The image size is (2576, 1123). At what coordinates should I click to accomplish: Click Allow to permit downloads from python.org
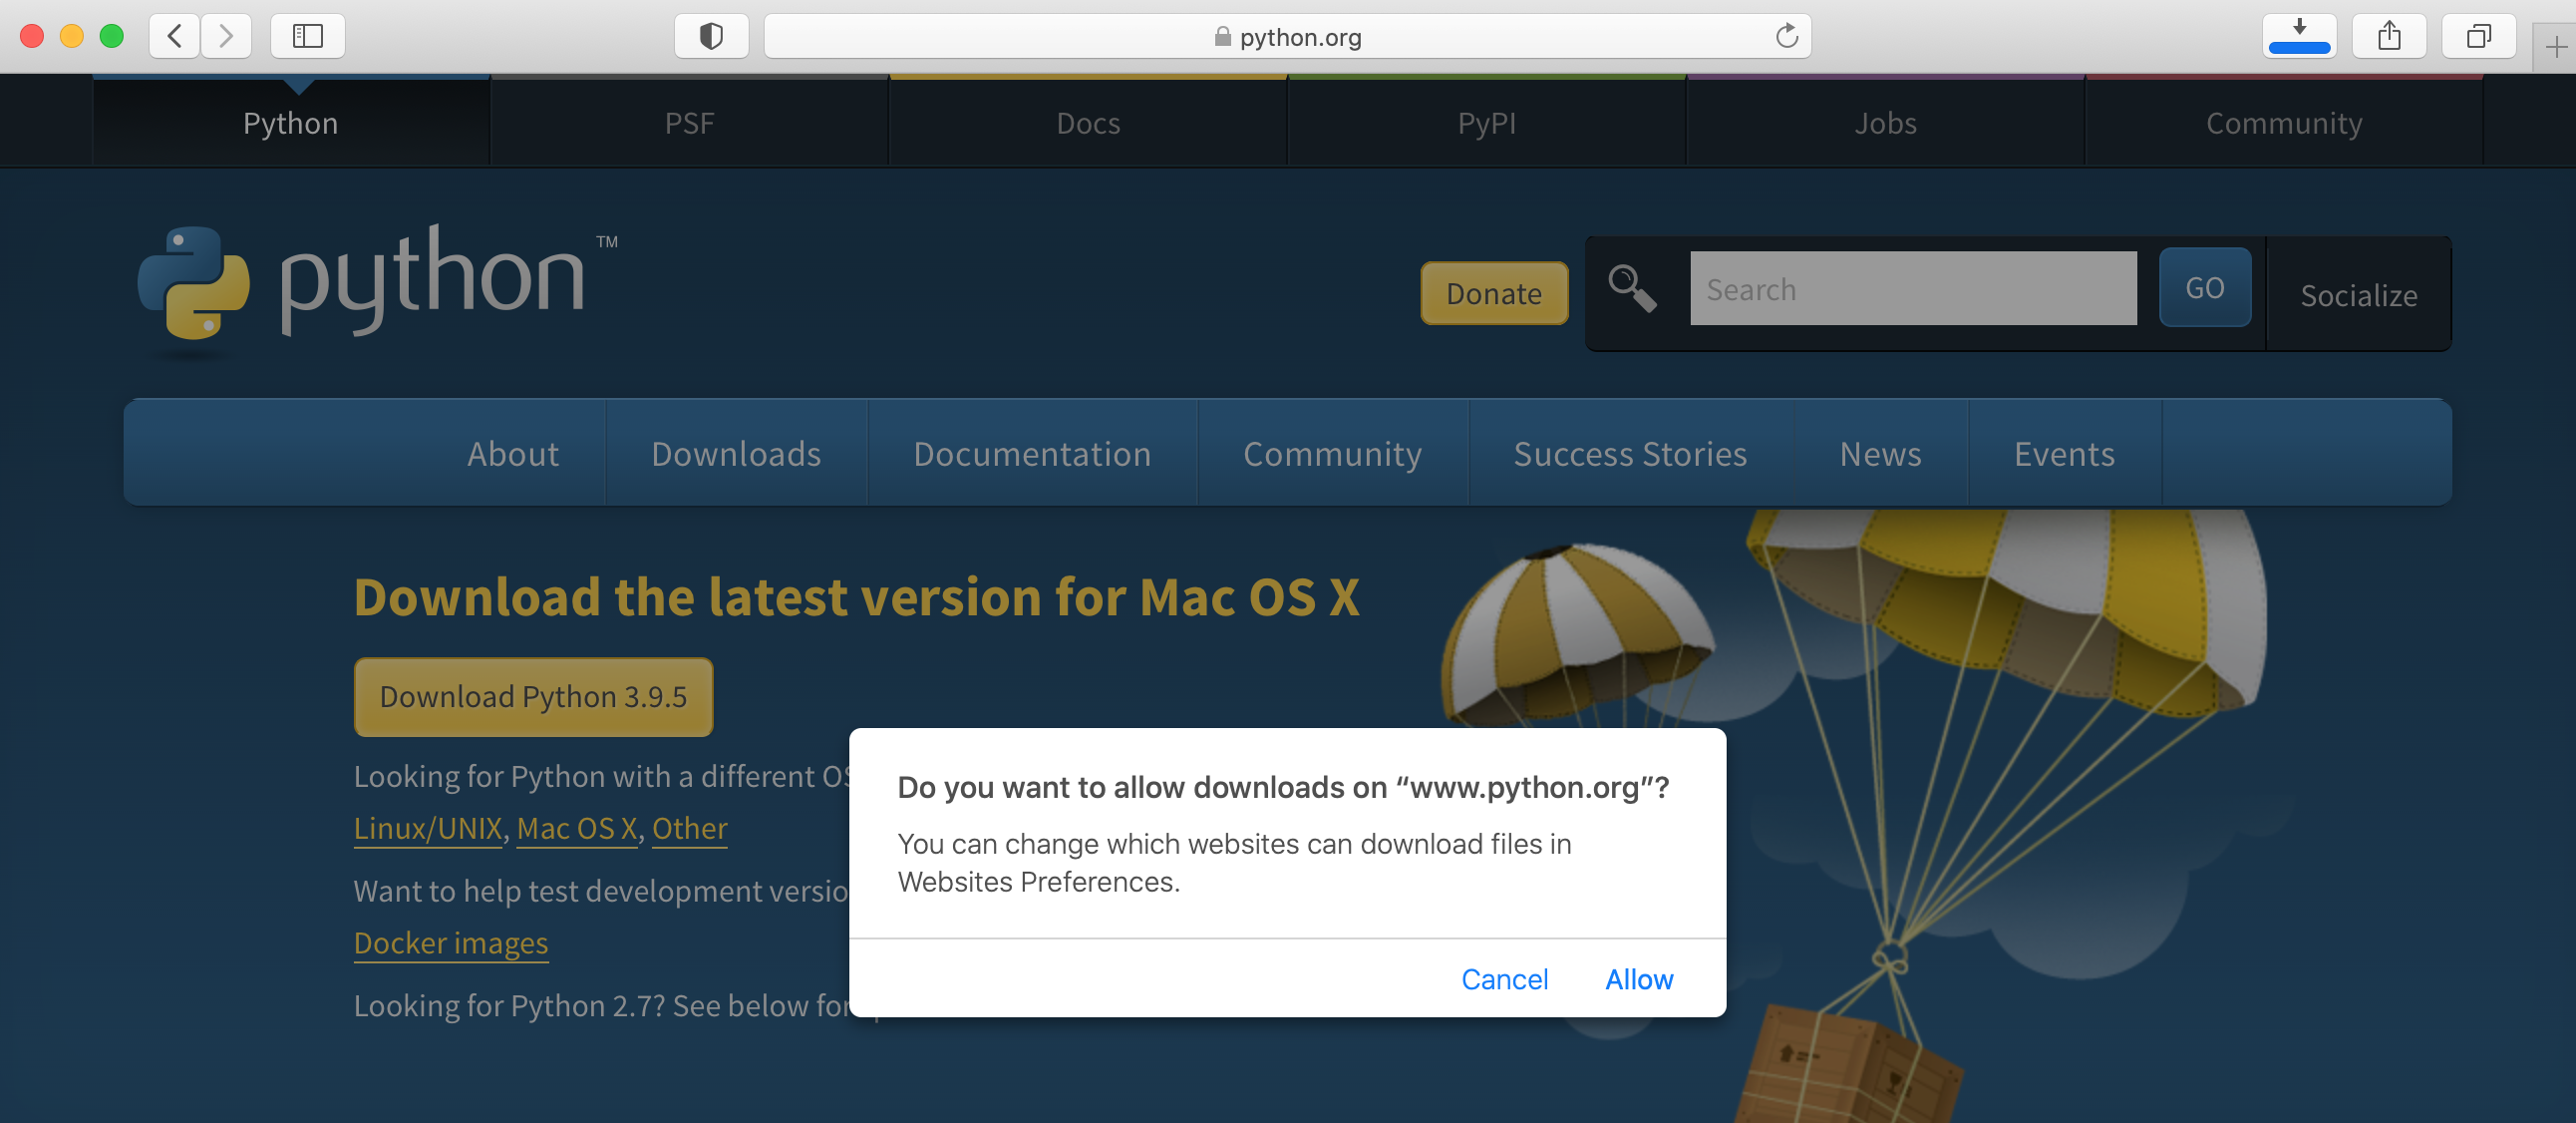point(1640,980)
